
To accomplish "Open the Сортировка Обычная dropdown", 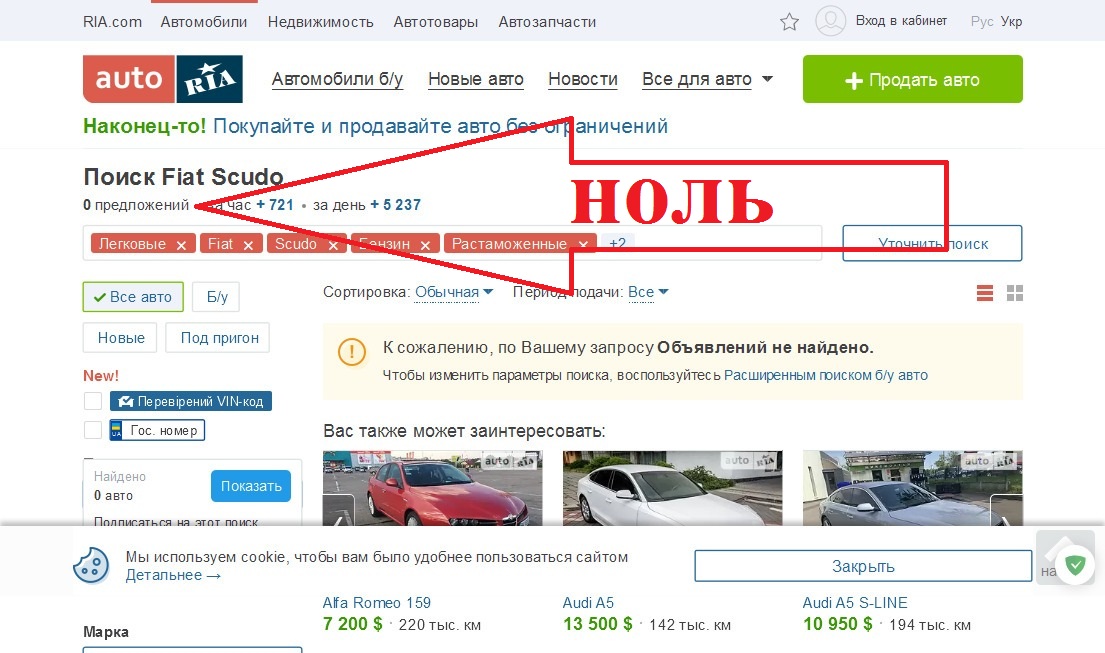I will [454, 292].
